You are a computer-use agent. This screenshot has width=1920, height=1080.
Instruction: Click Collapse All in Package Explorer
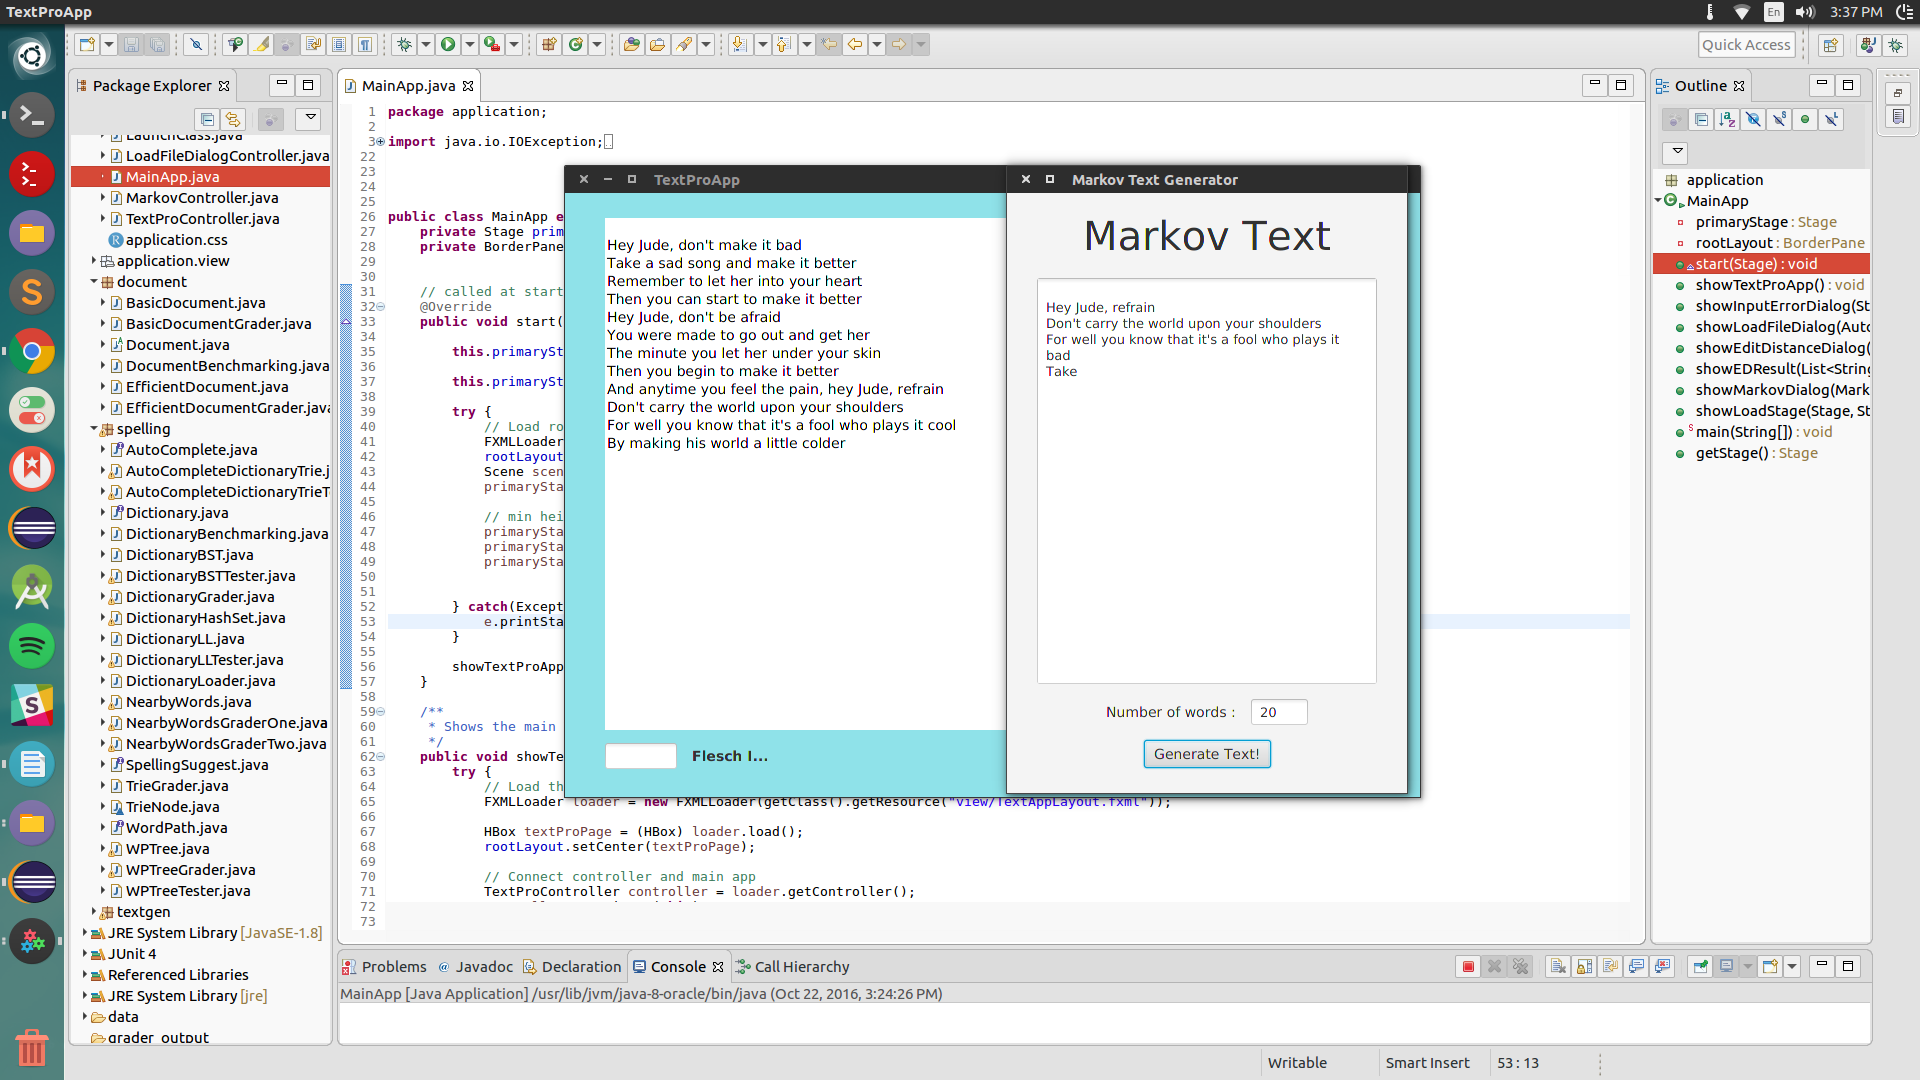[x=207, y=119]
